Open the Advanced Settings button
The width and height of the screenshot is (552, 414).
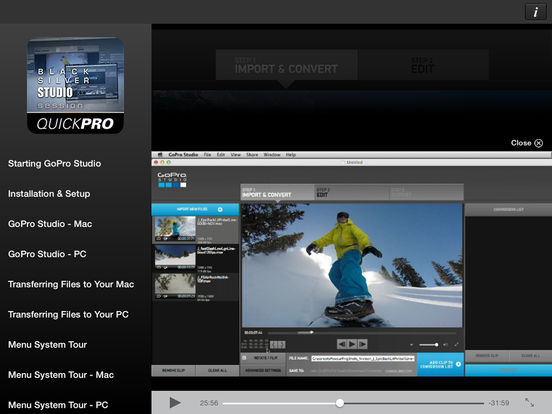(263, 370)
